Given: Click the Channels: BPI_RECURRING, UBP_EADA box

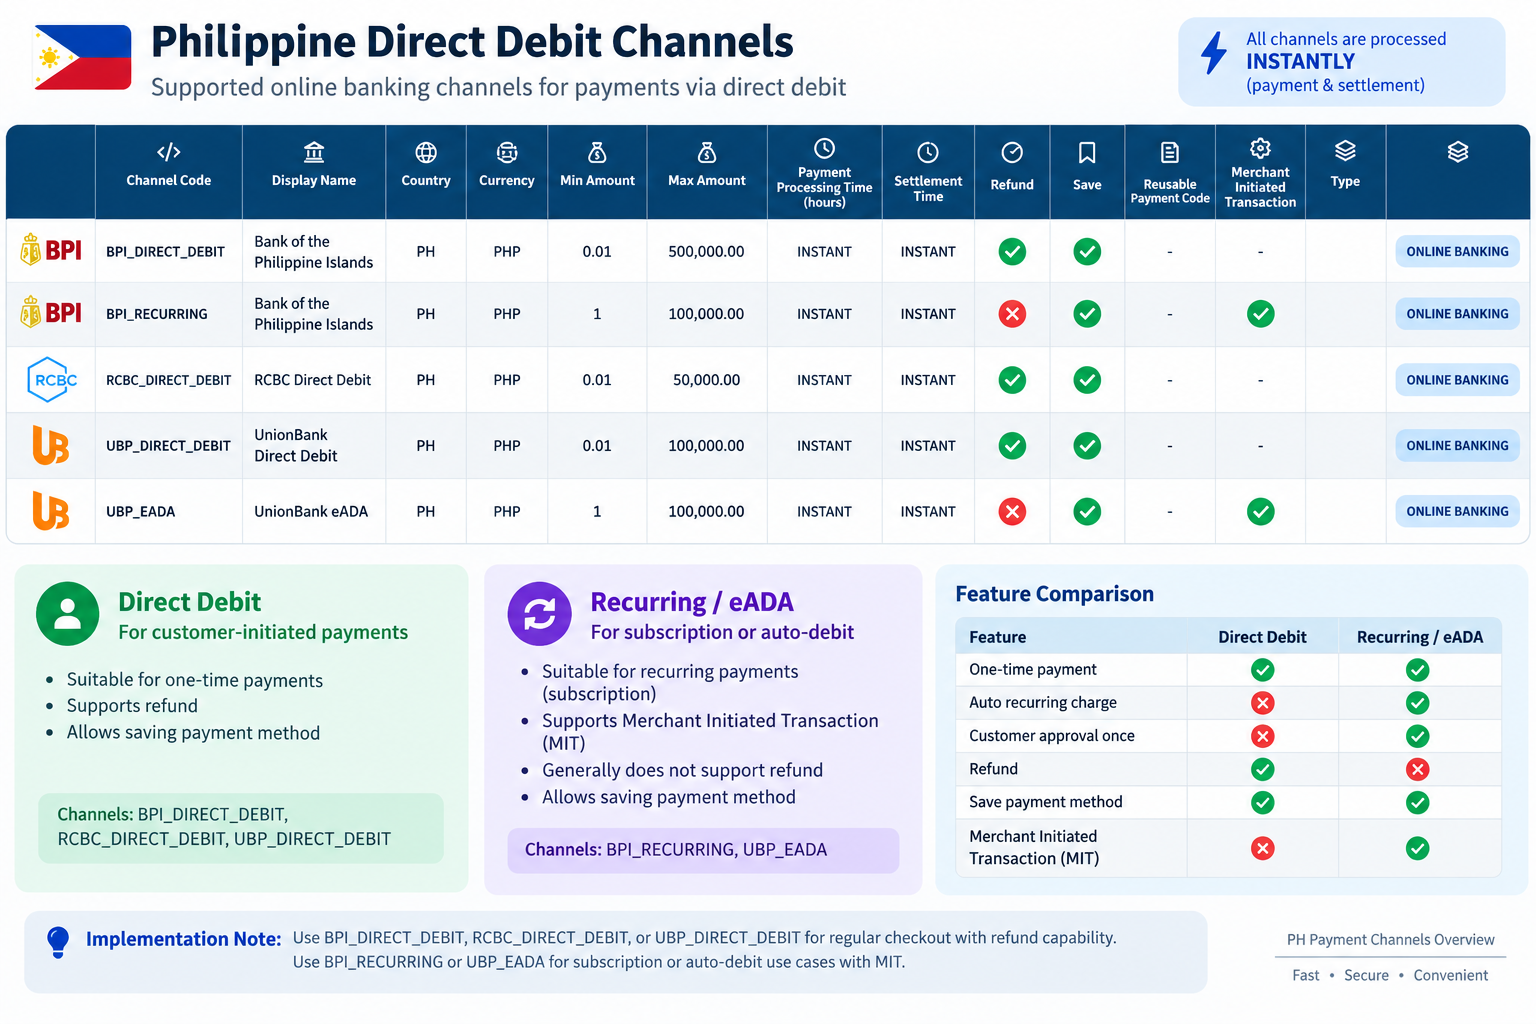Looking at the screenshot, I should (703, 850).
